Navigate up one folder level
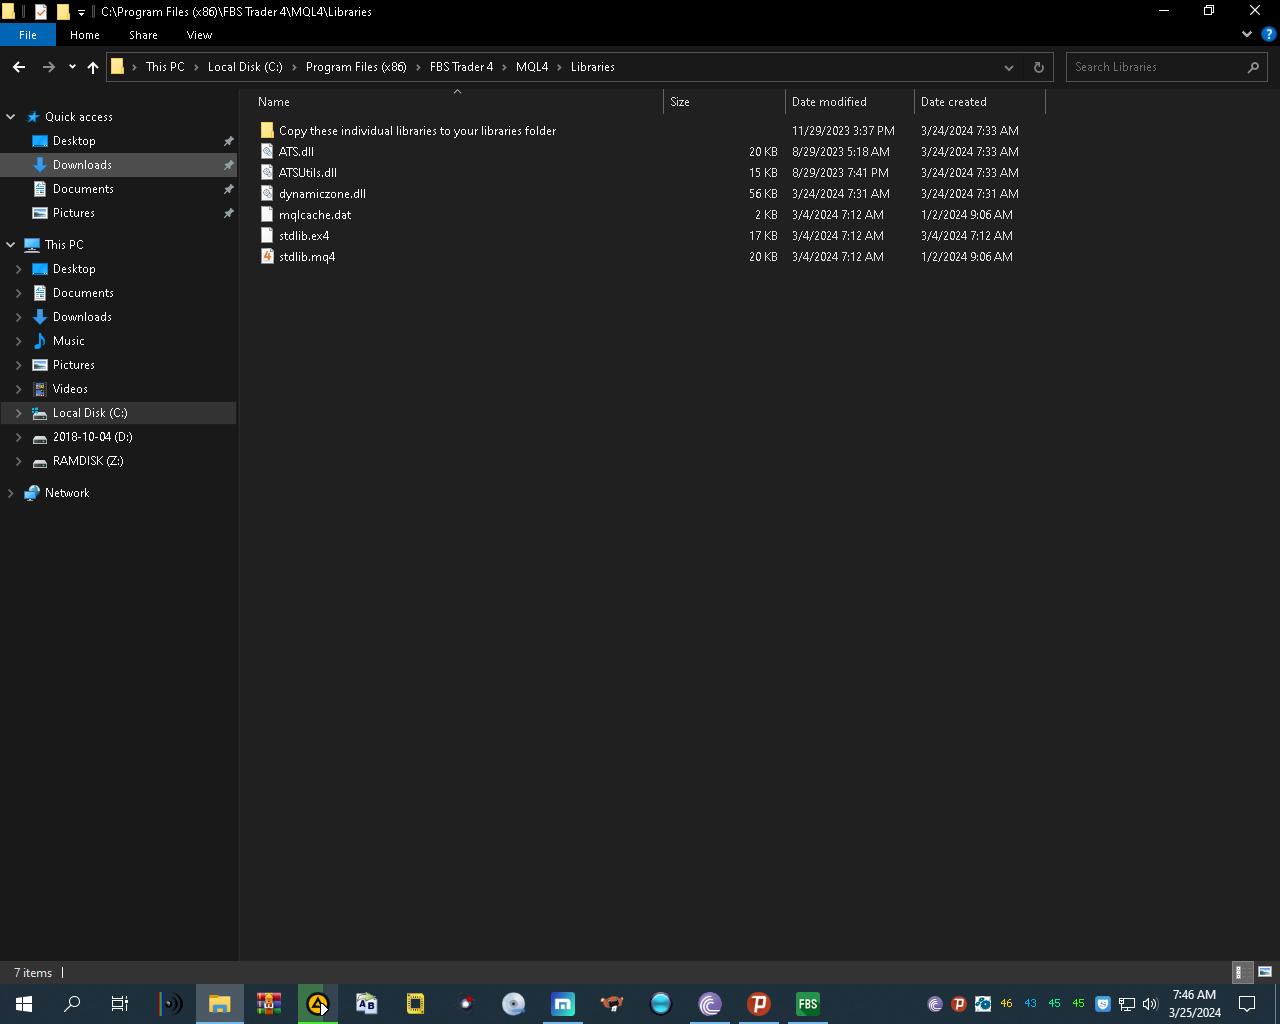The height and width of the screenshot is (1024, 1280). click(93, 67)
